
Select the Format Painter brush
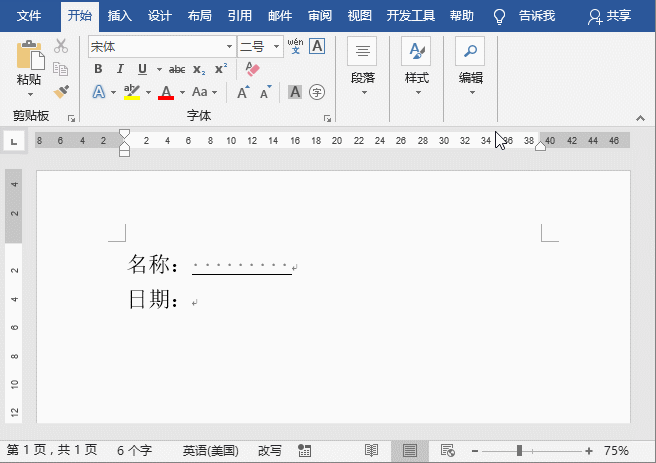pyautogui.click(x=61, y=92)
